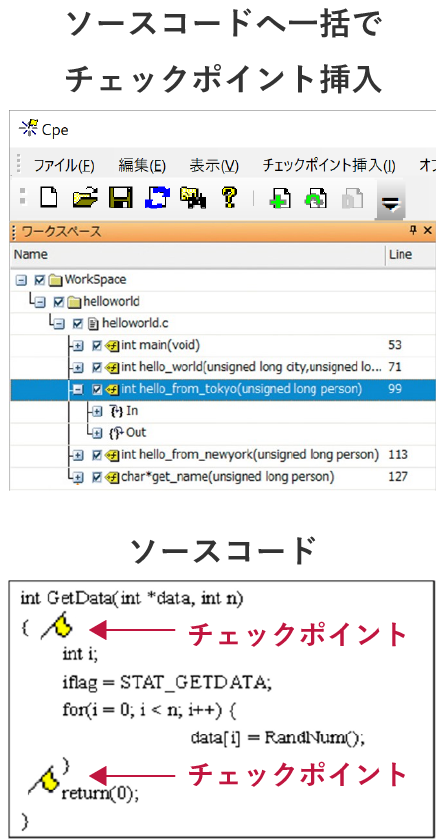Click the greyed-out document toolbar icon
Viewport: 445px width, 839px height.
[x=352, y=199]
